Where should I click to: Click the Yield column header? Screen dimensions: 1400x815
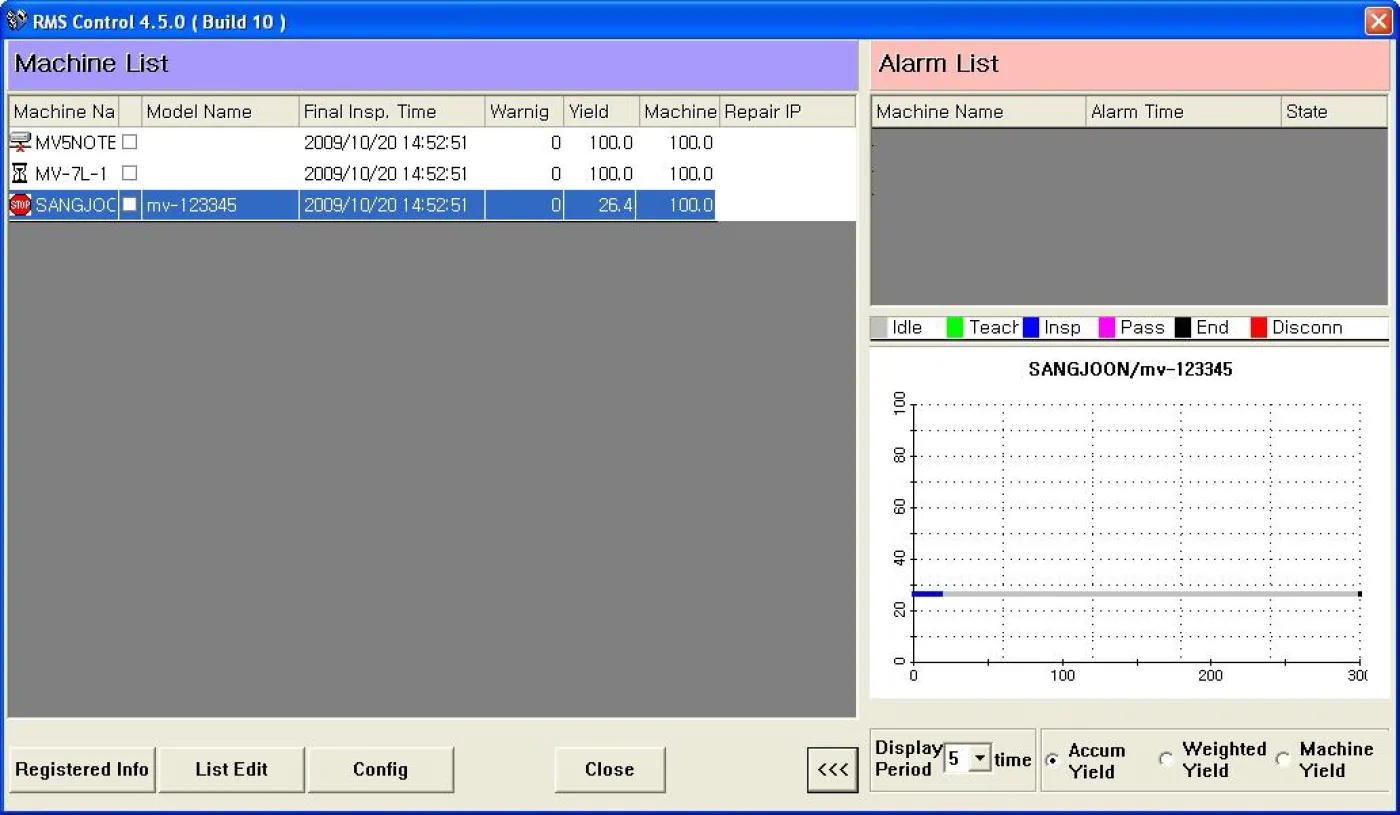[x=601, y=111]
